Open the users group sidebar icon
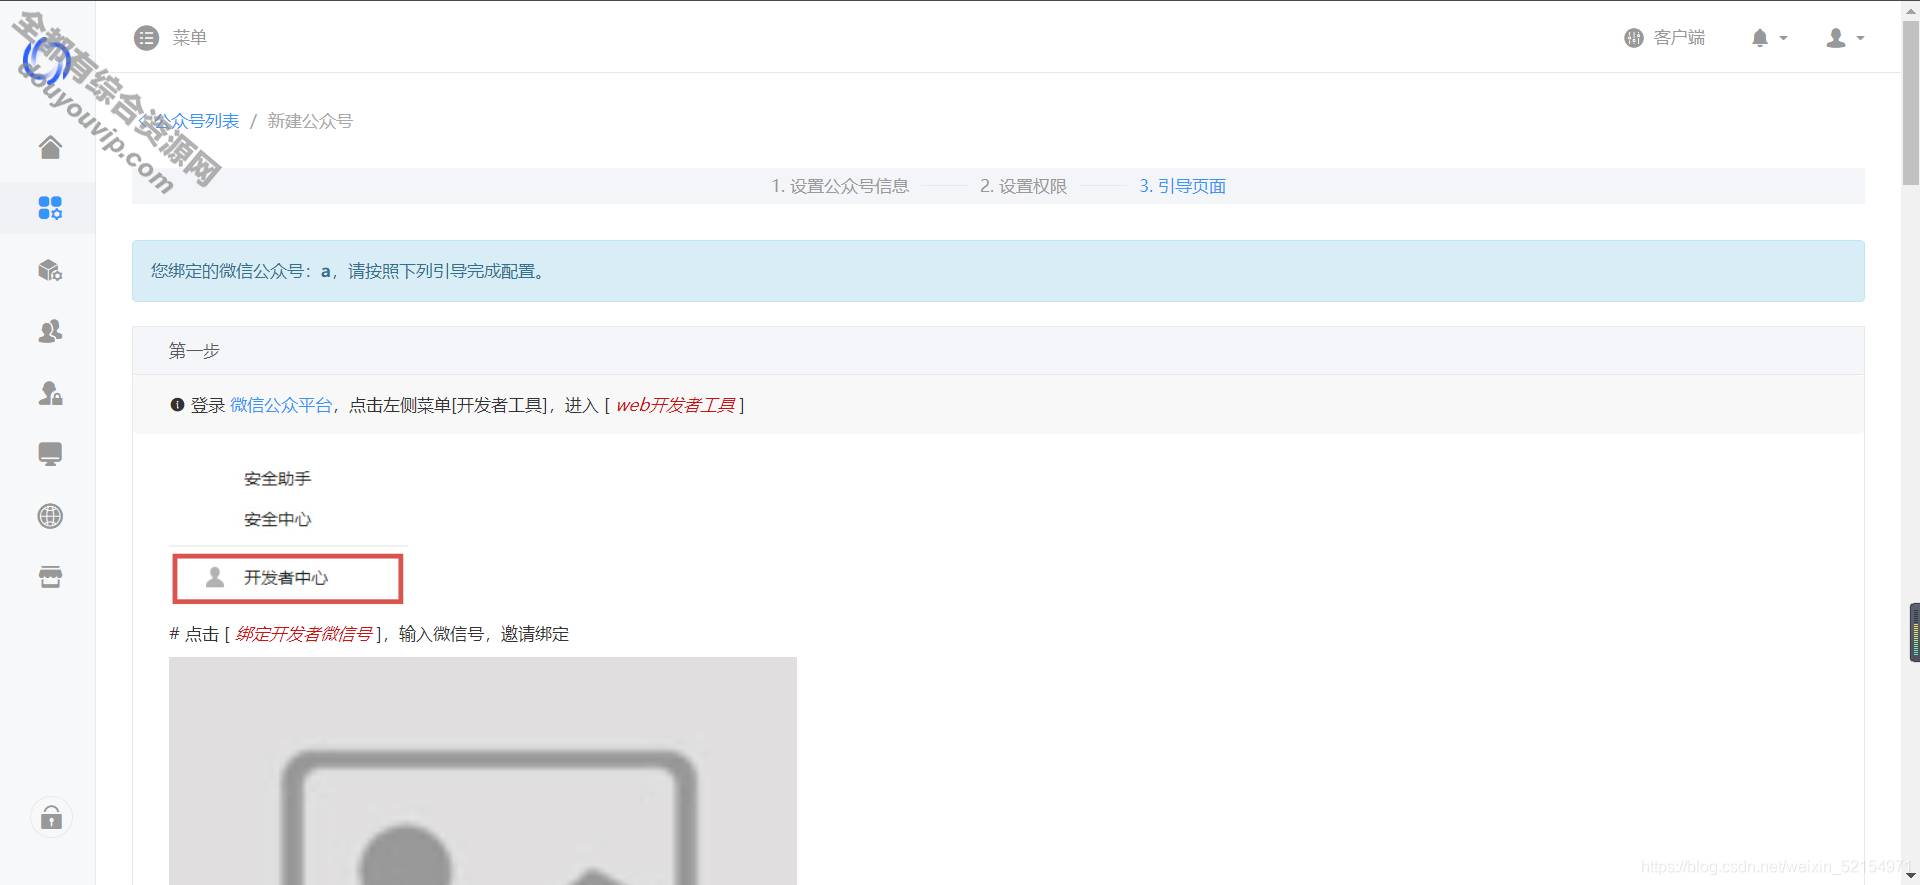 coord(50,331)
